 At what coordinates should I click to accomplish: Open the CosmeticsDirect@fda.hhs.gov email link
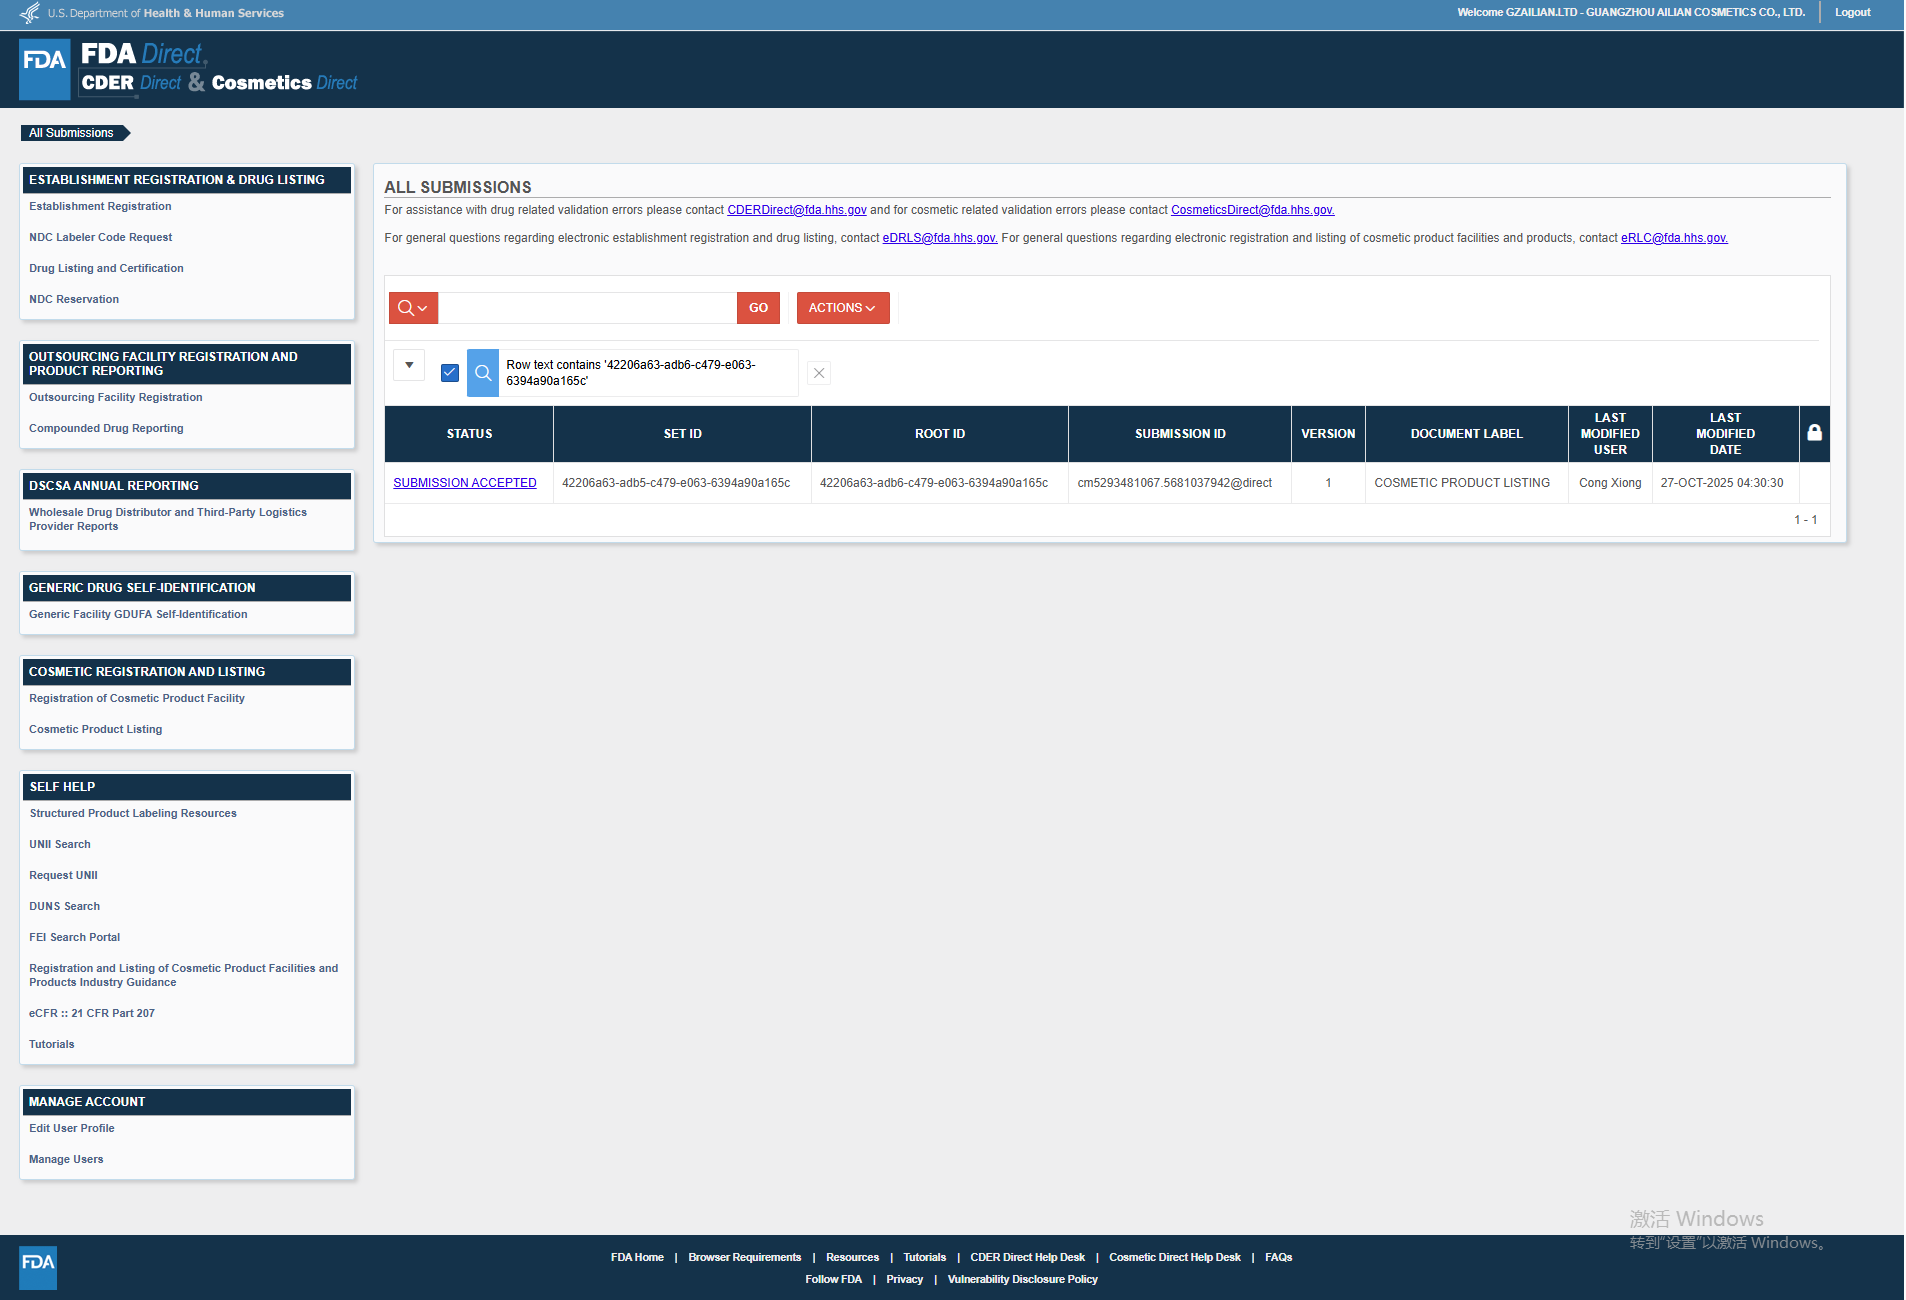click(x=1252, y=210)
